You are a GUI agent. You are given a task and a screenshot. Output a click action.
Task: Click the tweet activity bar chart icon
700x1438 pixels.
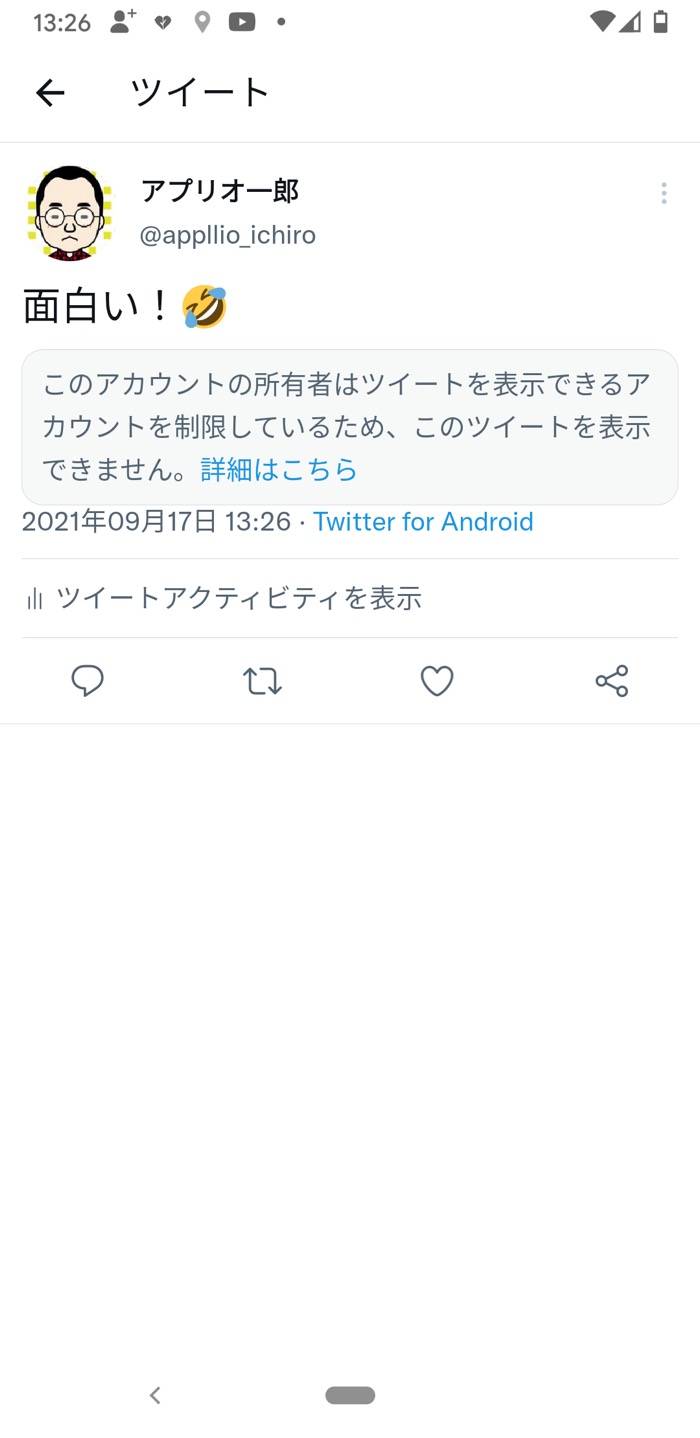click(35, 597)
